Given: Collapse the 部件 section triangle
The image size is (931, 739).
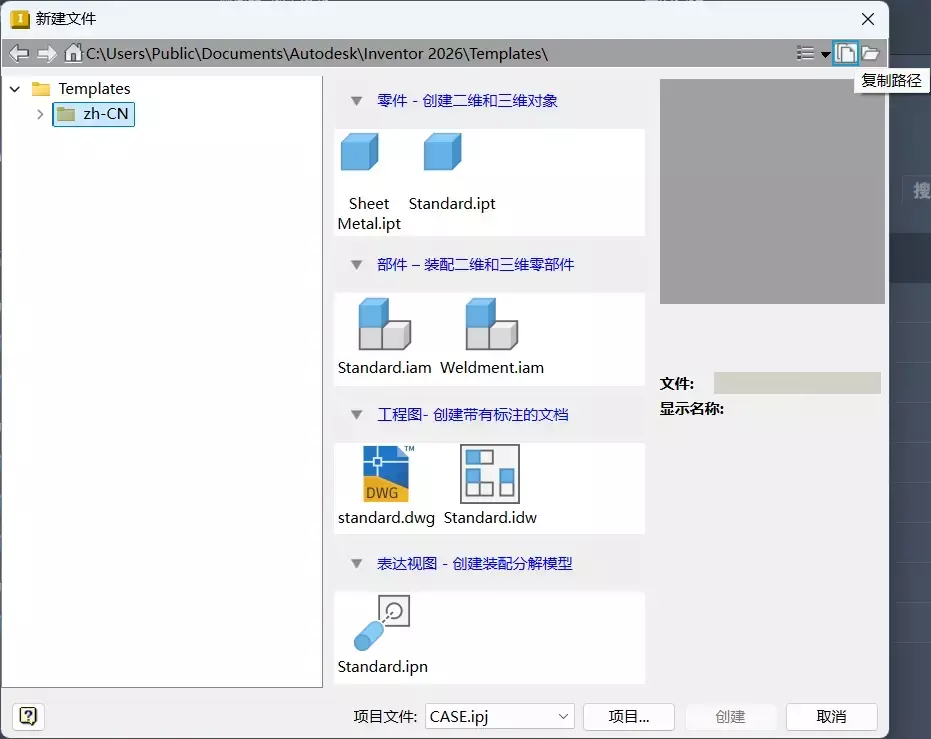Looking at the screenshot, I should pyautogui.click(x=356, y=265).
